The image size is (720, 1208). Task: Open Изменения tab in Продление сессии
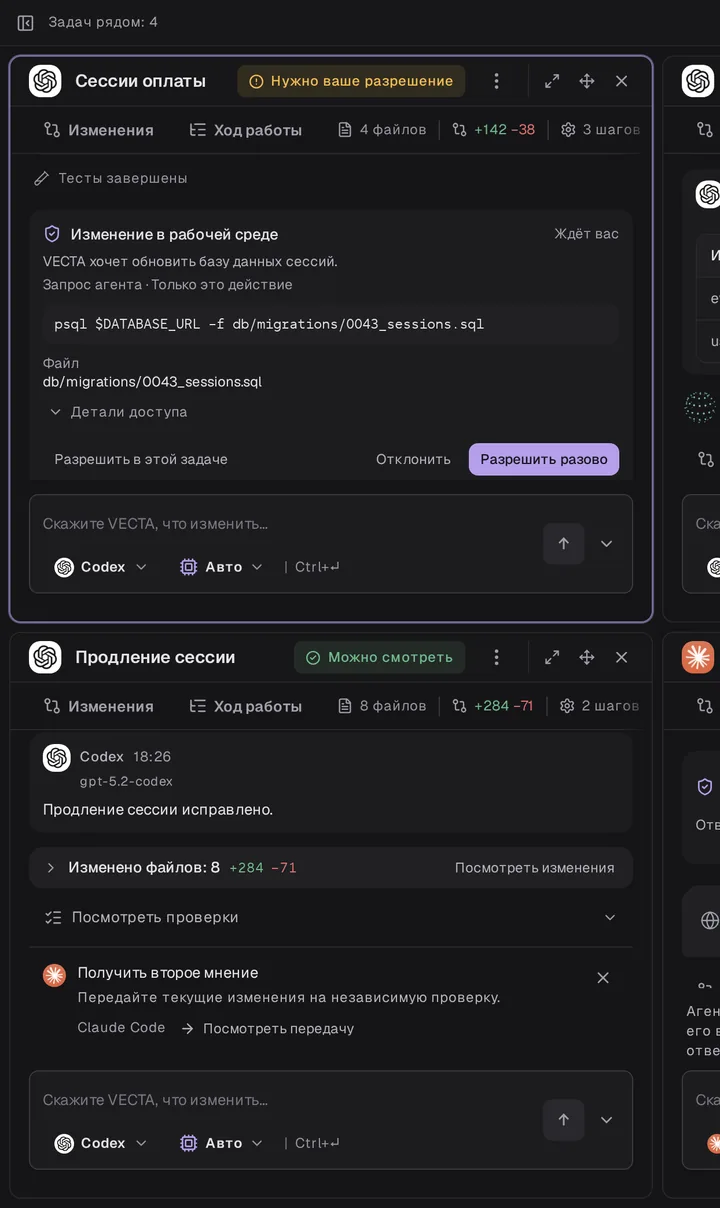tap(98, 706)
